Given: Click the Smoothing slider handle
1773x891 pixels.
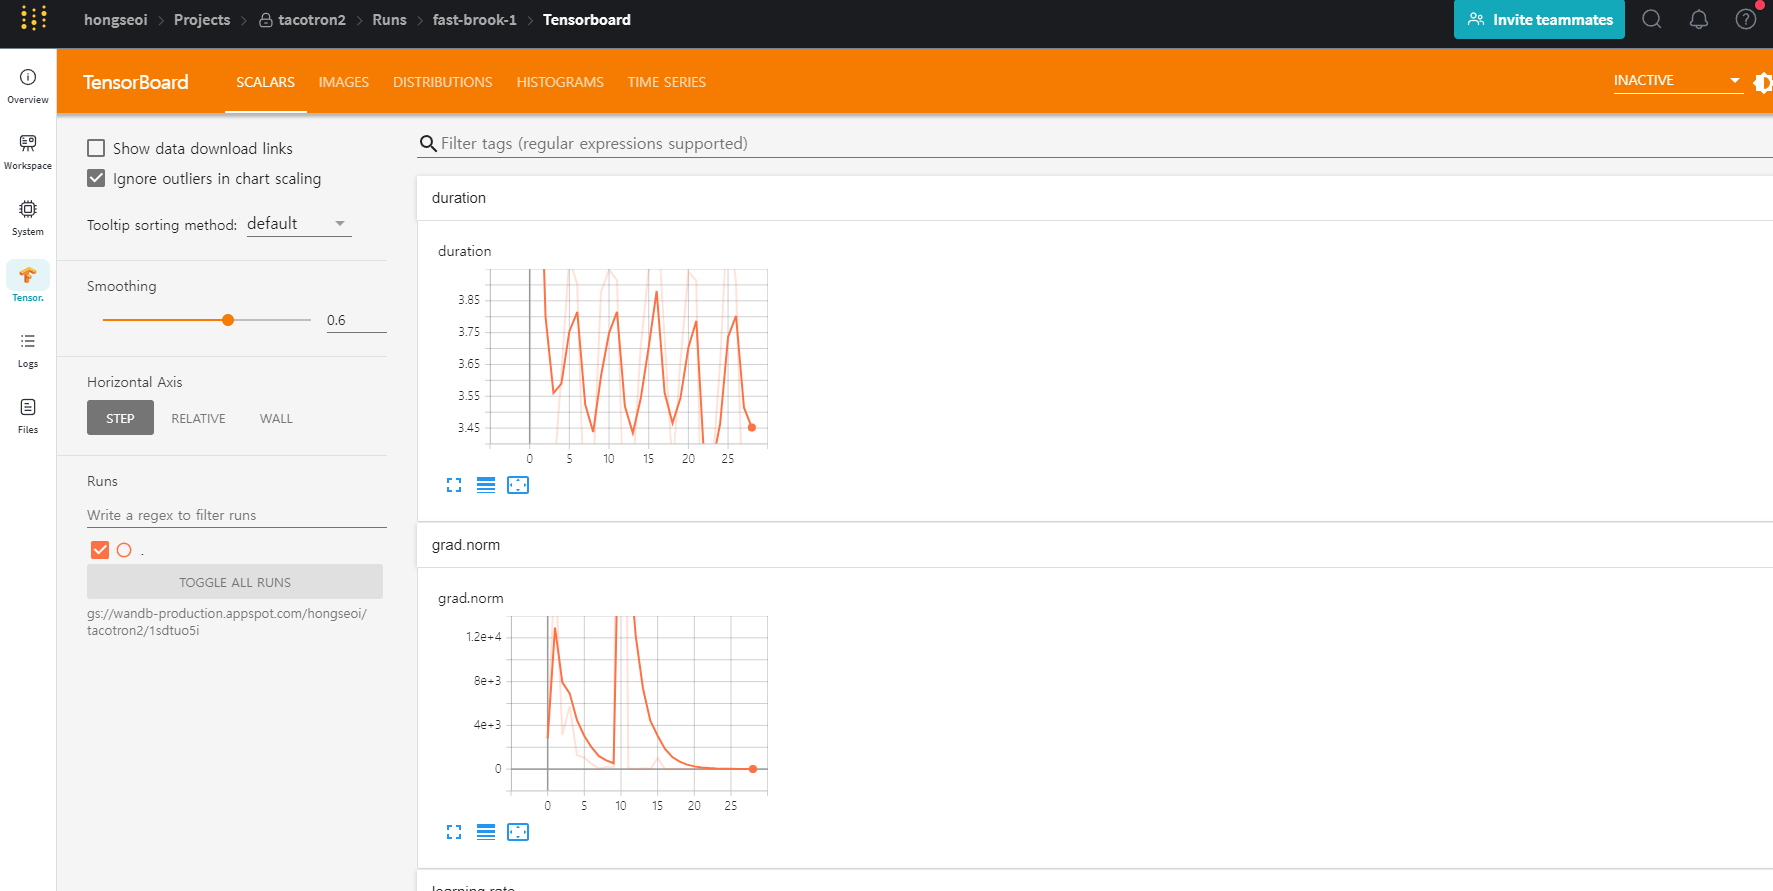Looking at the screenshot, I should [x=228, y=320].
